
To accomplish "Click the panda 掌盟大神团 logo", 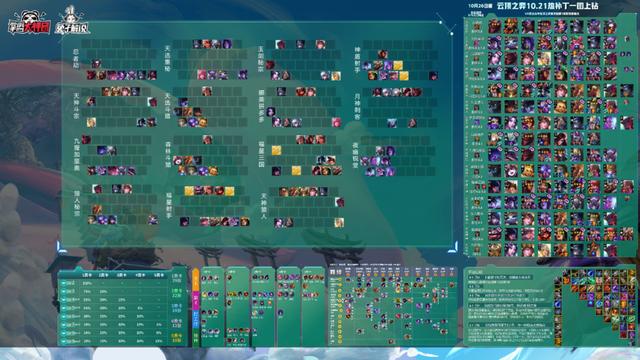I will pos(29,23).
